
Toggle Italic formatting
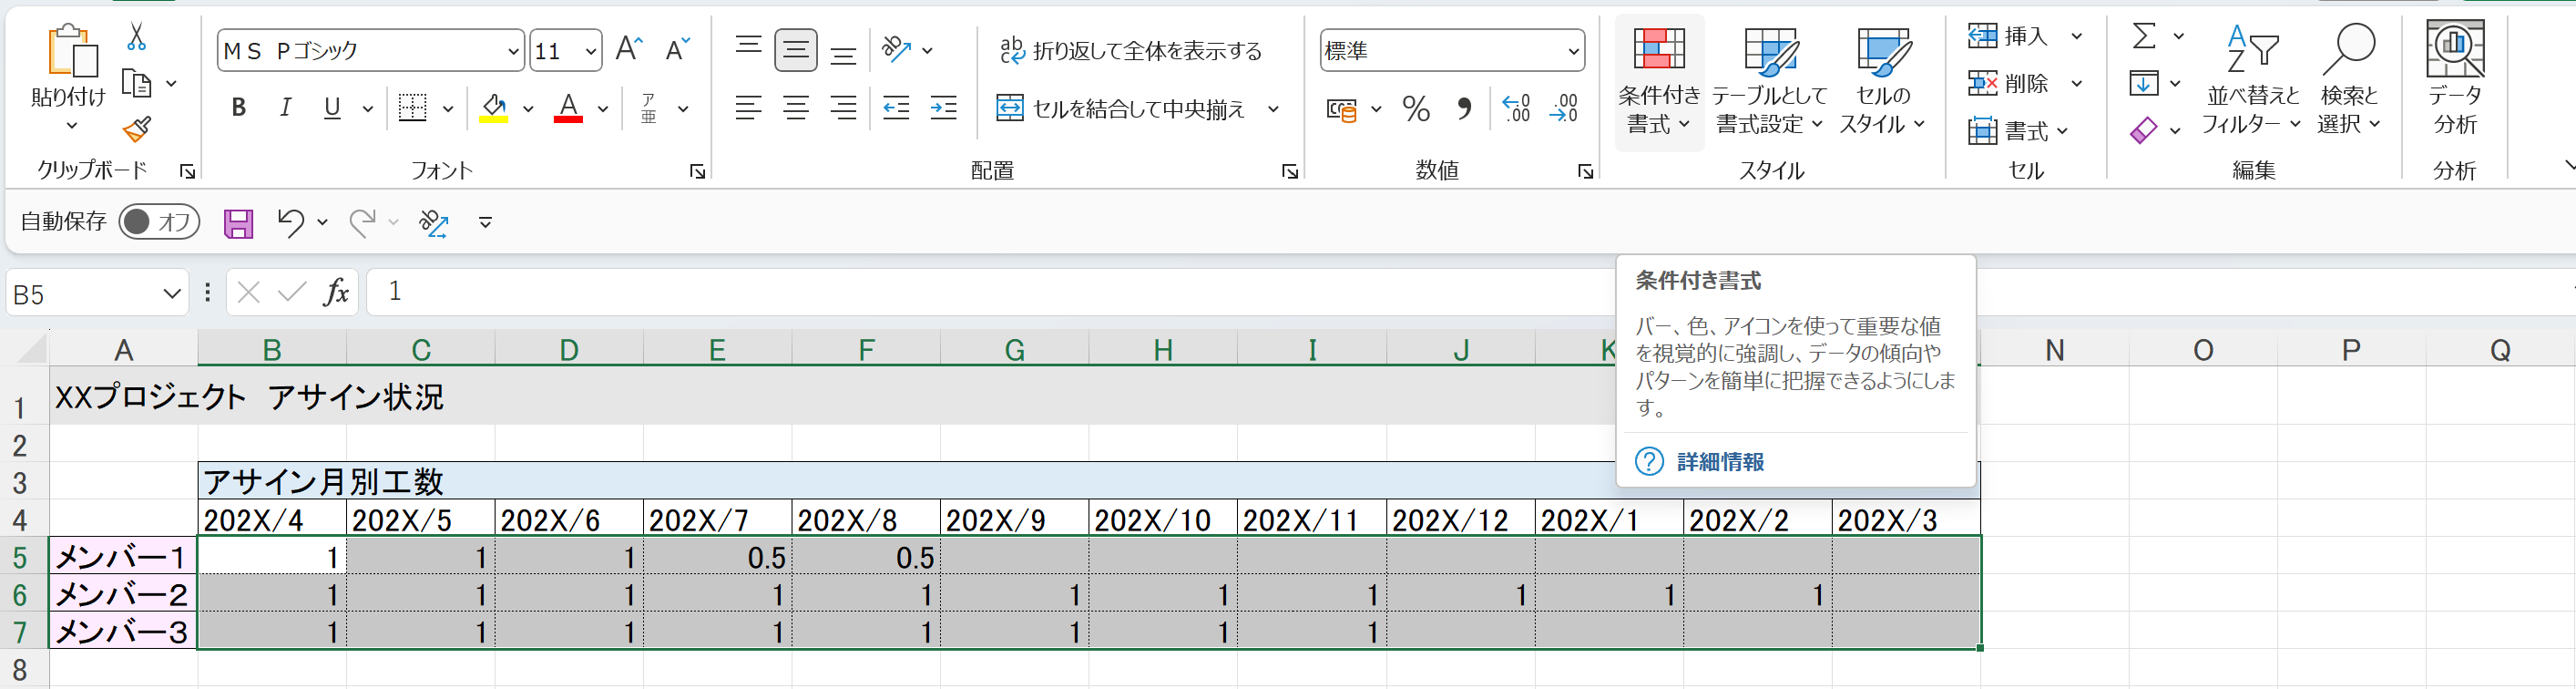[x=285, y=108]
